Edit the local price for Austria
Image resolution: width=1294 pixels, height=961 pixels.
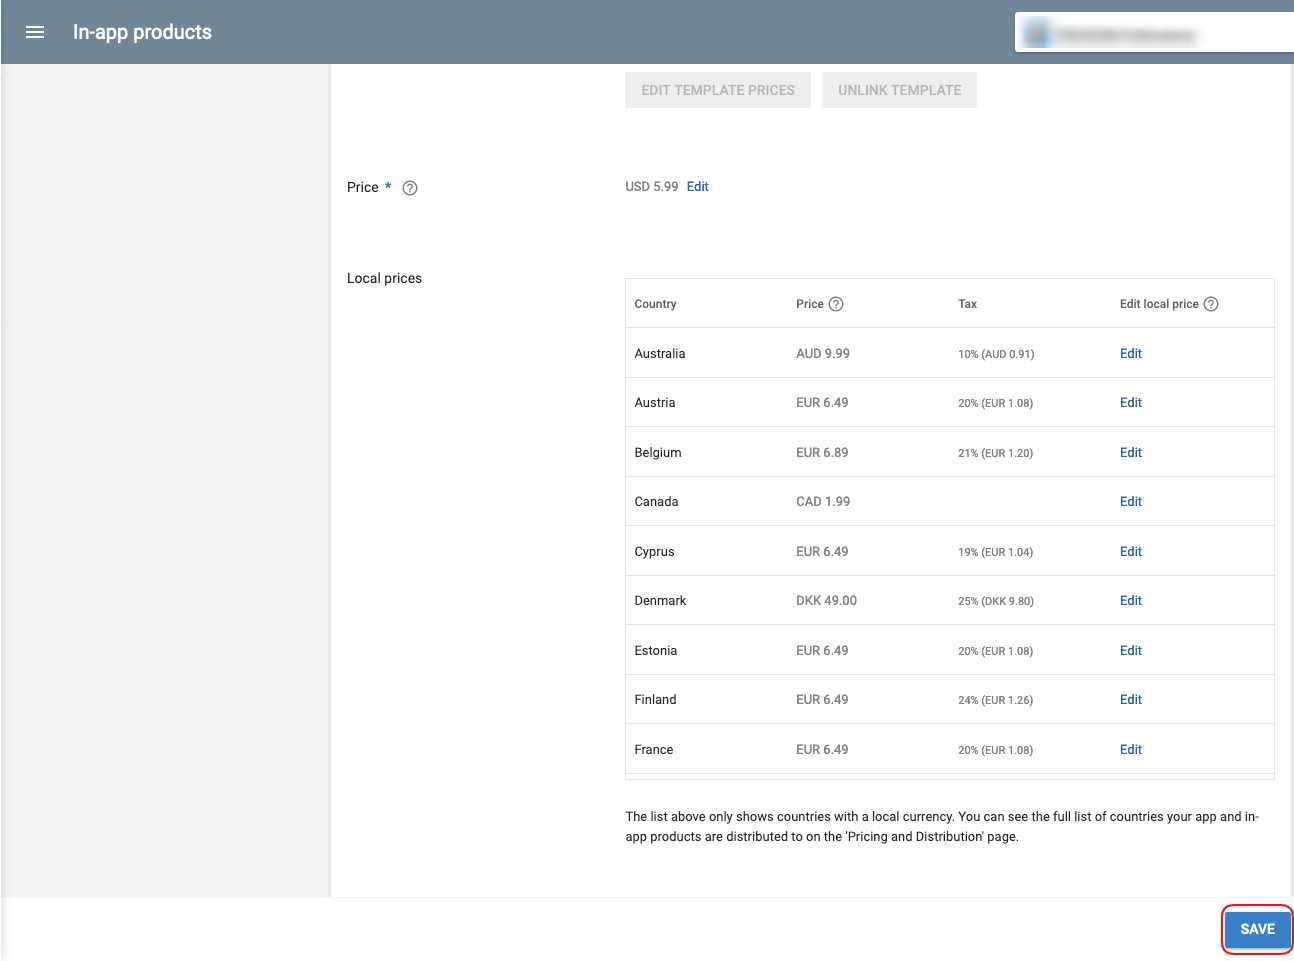point(1131,403)
